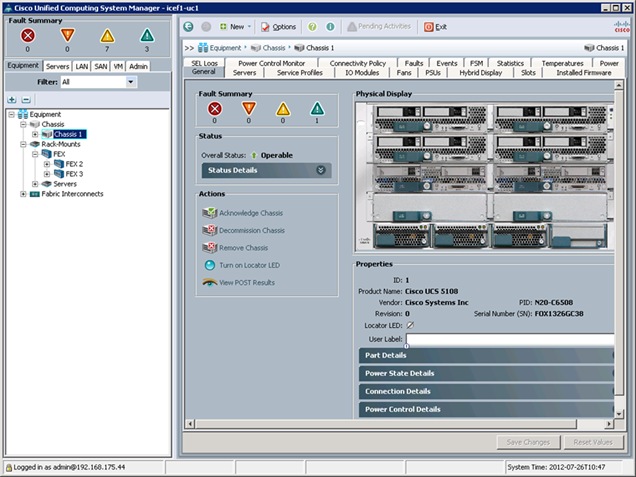Click the green Back navigation arrow
Viewport: 636px width, 477px height.
(188, 27)
